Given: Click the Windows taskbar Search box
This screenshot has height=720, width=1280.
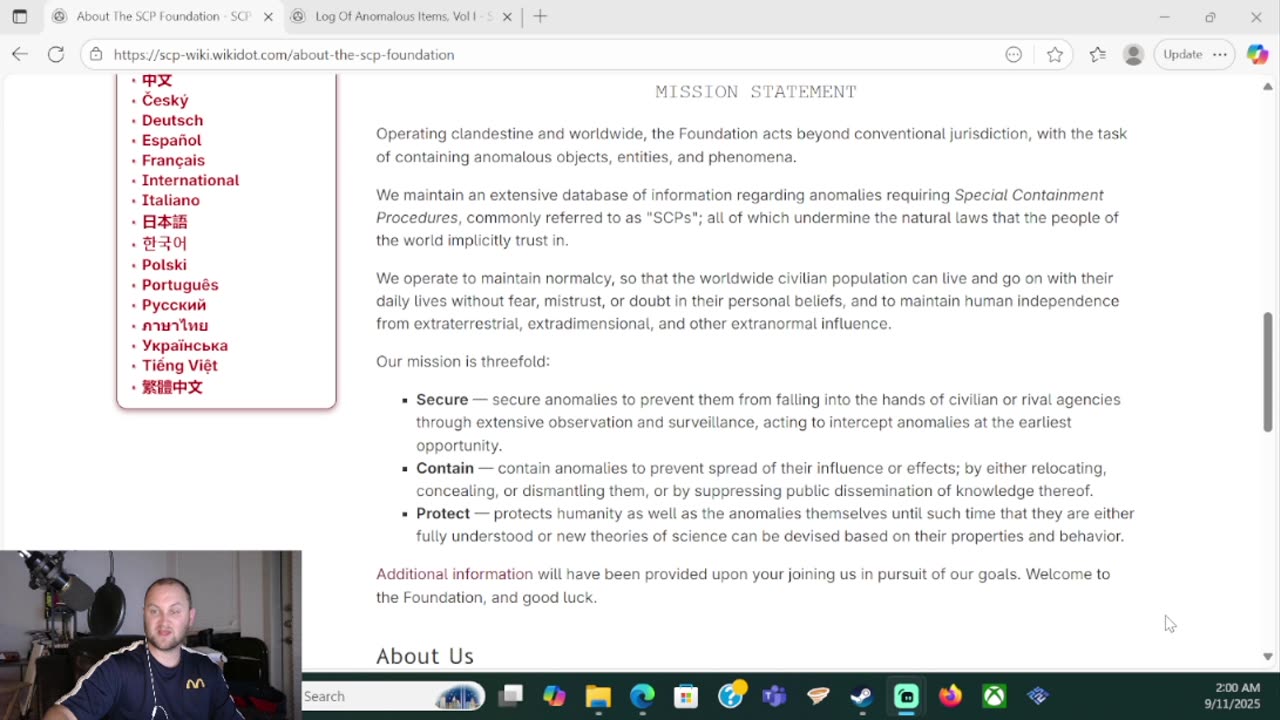Looking at the screenshot, I should [394, 696].
